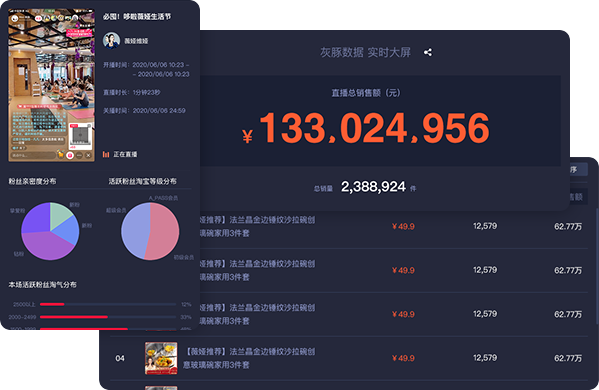Screen dimensions: 599x390
Task: Click the first product row's ¥49.9 price
Action: [x=403, y=227]
